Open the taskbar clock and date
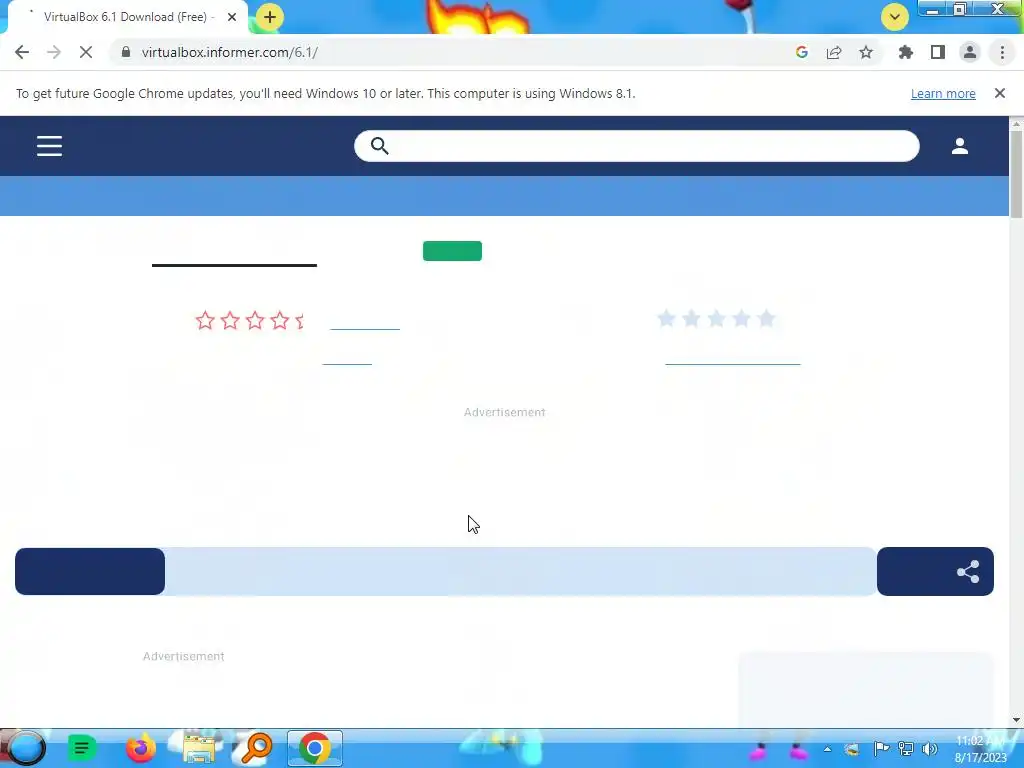 click(x=981, y=749)
